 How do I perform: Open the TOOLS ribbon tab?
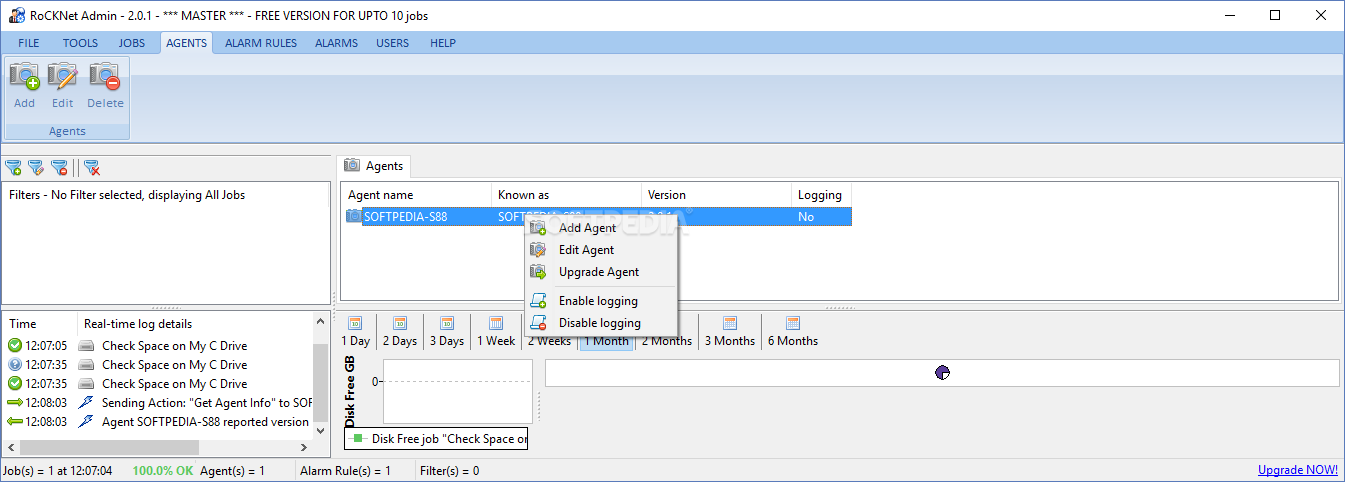(x=80, y=43)
